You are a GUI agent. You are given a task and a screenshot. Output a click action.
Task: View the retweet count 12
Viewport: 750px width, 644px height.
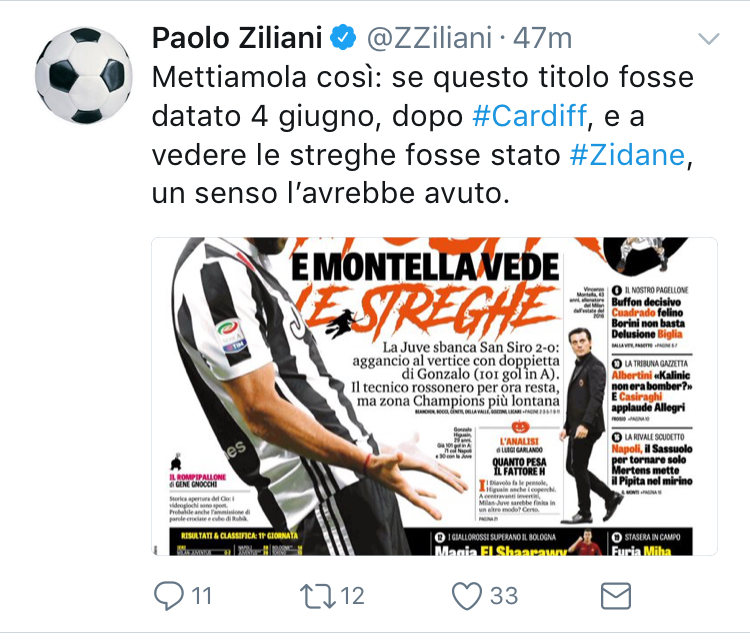click(353, 596)
